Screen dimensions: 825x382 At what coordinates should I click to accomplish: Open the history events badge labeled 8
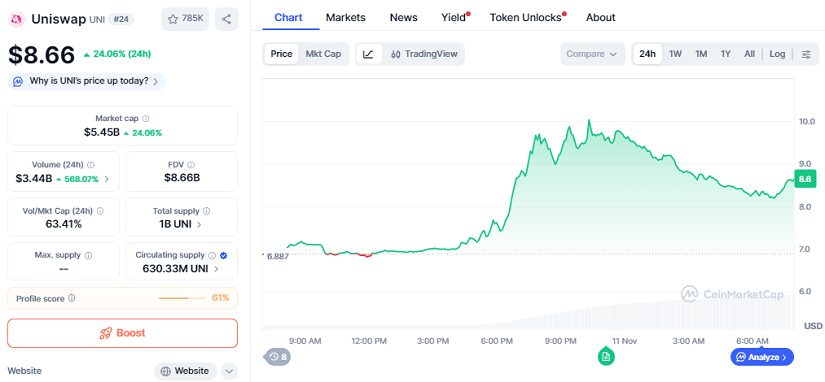coord(277,357)
